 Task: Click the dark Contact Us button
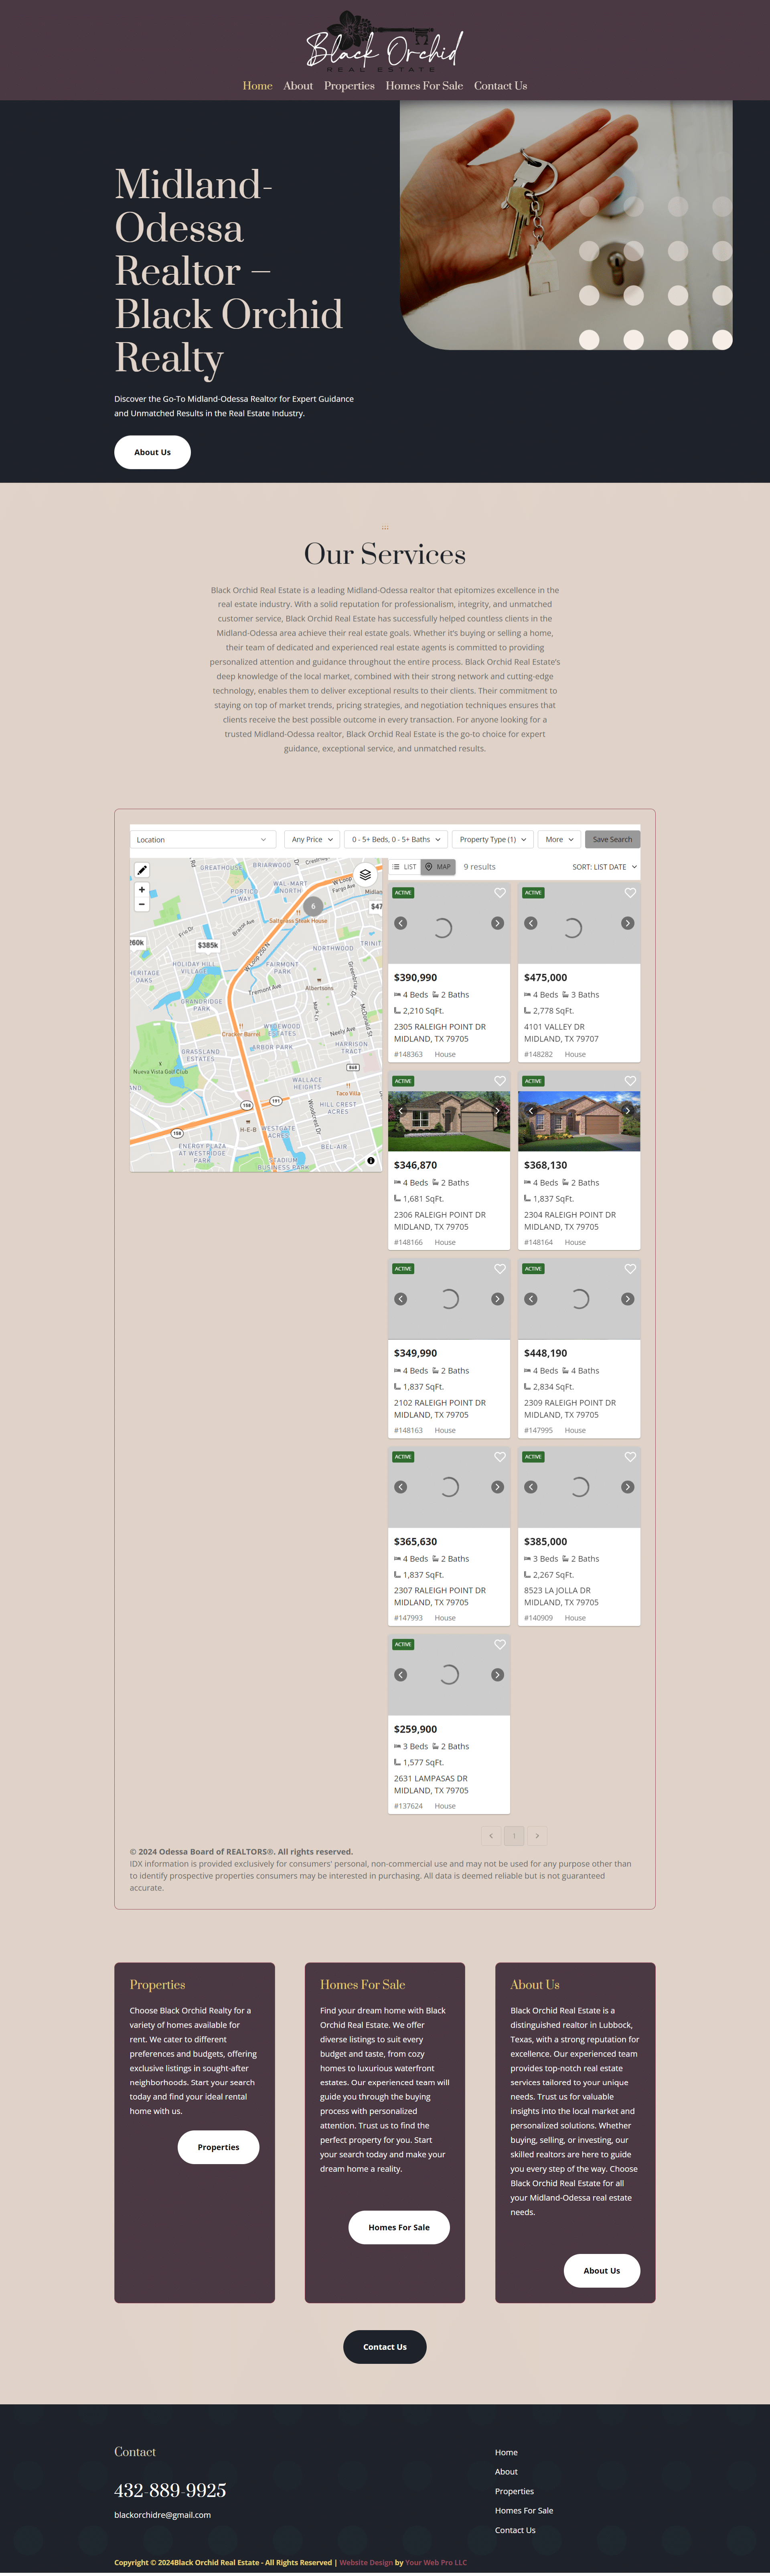[x=385, y=2347]
